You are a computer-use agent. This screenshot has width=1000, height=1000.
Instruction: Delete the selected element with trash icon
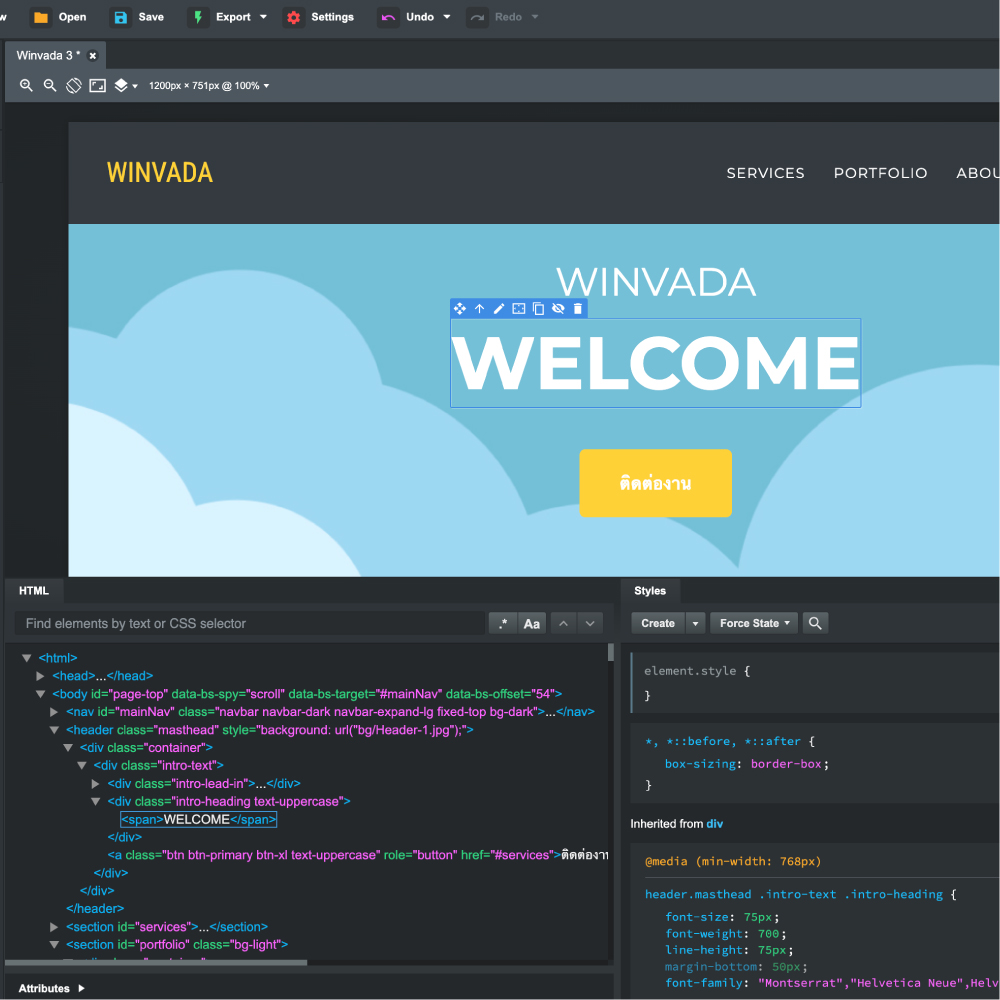[x=577, y=309]
